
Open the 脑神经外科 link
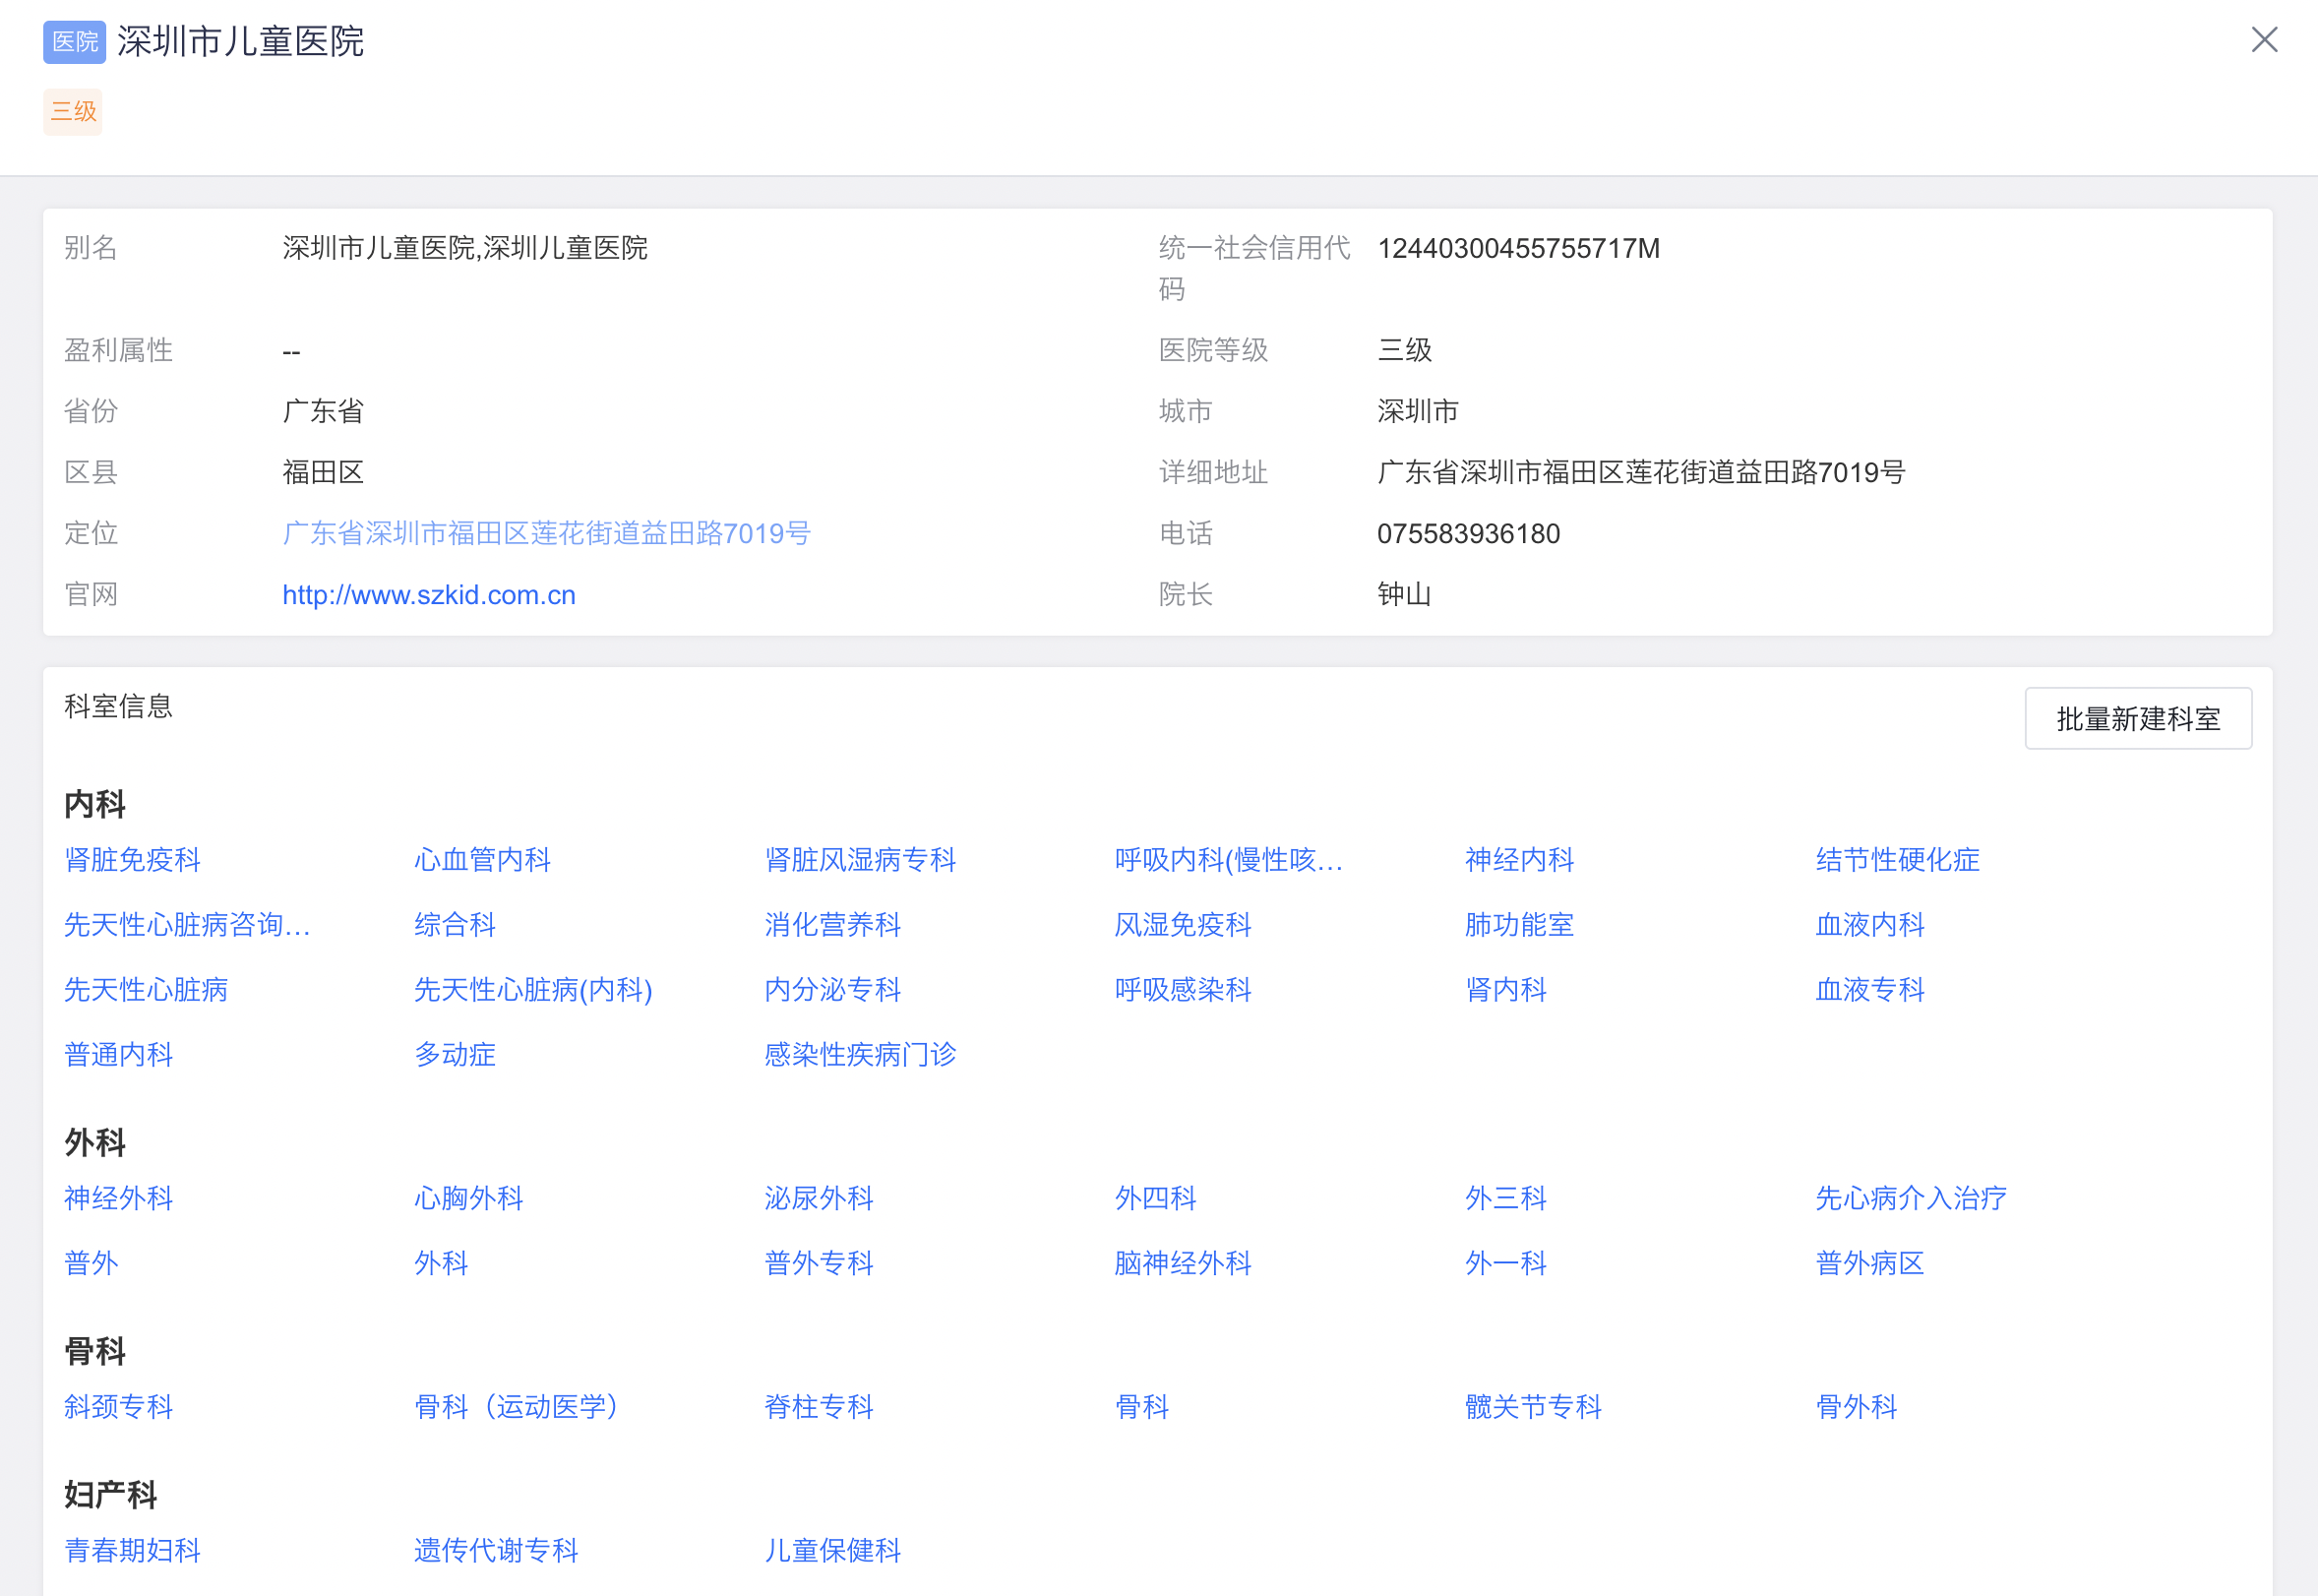pos(1182,1263)
